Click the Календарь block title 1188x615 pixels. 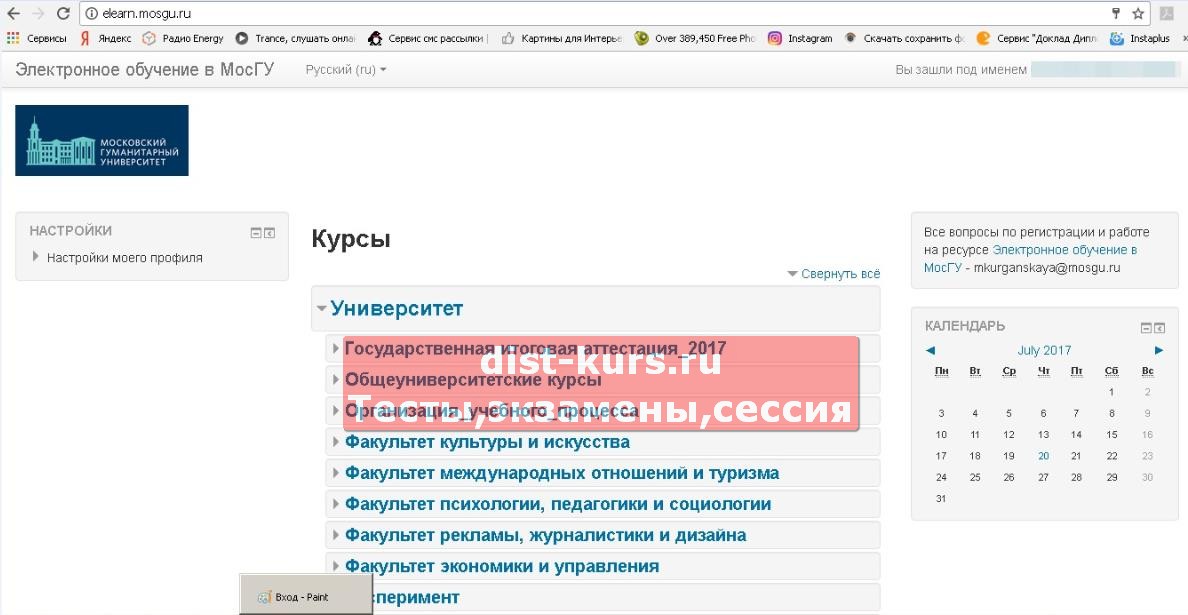pos(965,326)
